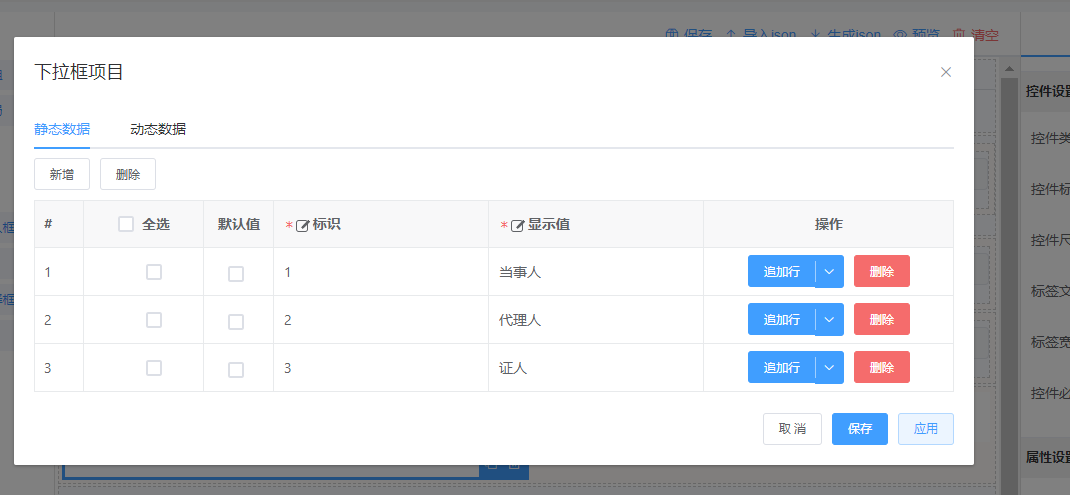Click the 取消 button
Image resolution: width=1070 pixels, height=495 pixels.
792,429
